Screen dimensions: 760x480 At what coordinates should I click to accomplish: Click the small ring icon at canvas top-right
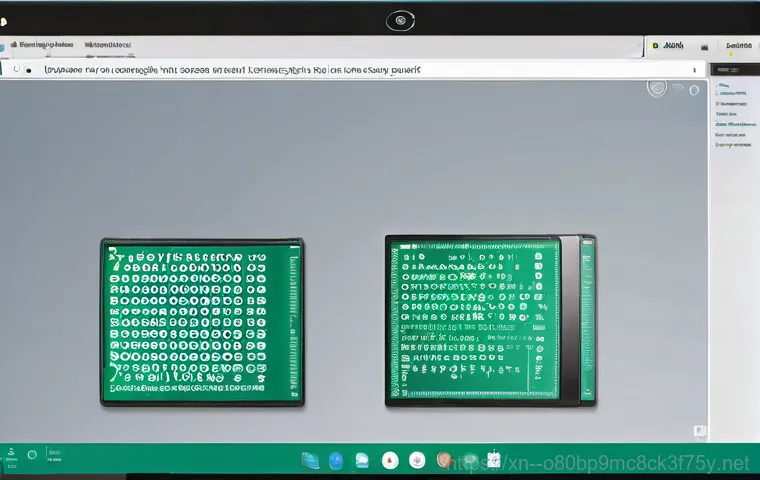click(x=693, y=89)
